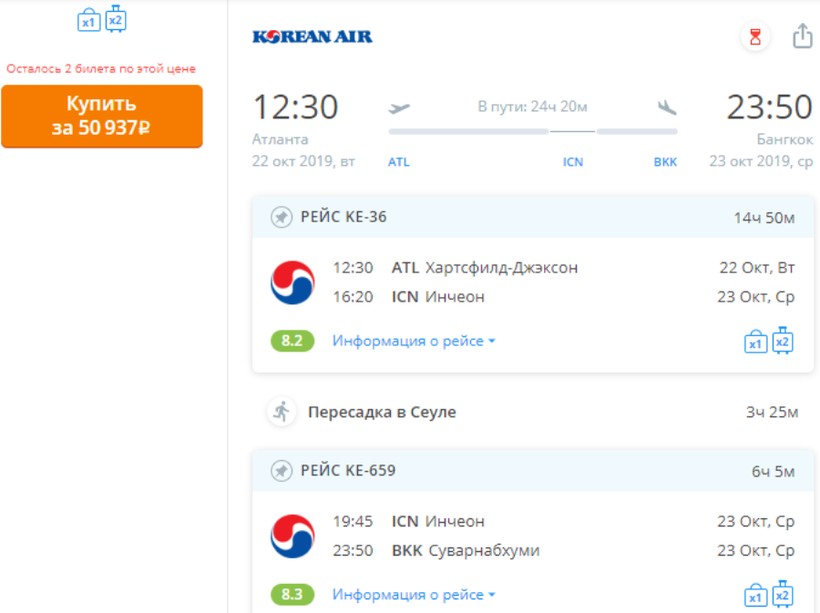Expand Информация о рейсе for flight KE-659
The image size is (820, 613).
point(414,595)
